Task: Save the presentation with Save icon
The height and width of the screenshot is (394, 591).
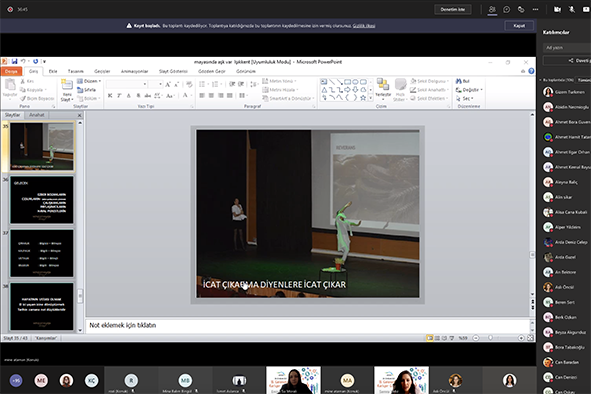Action: click(x=14, y=61)
